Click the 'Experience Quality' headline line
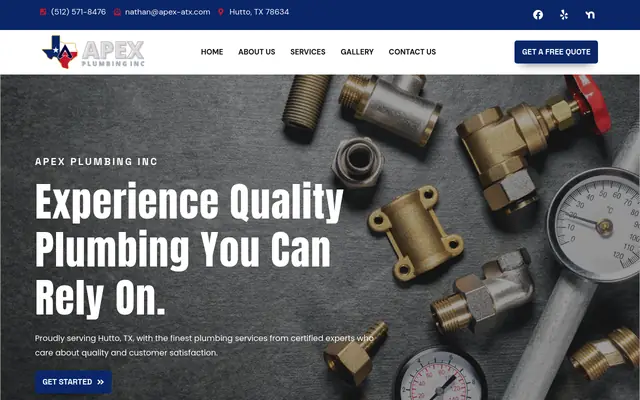This screenshot has height=400, width=640. pyautogui.click(x=189, y=202)
